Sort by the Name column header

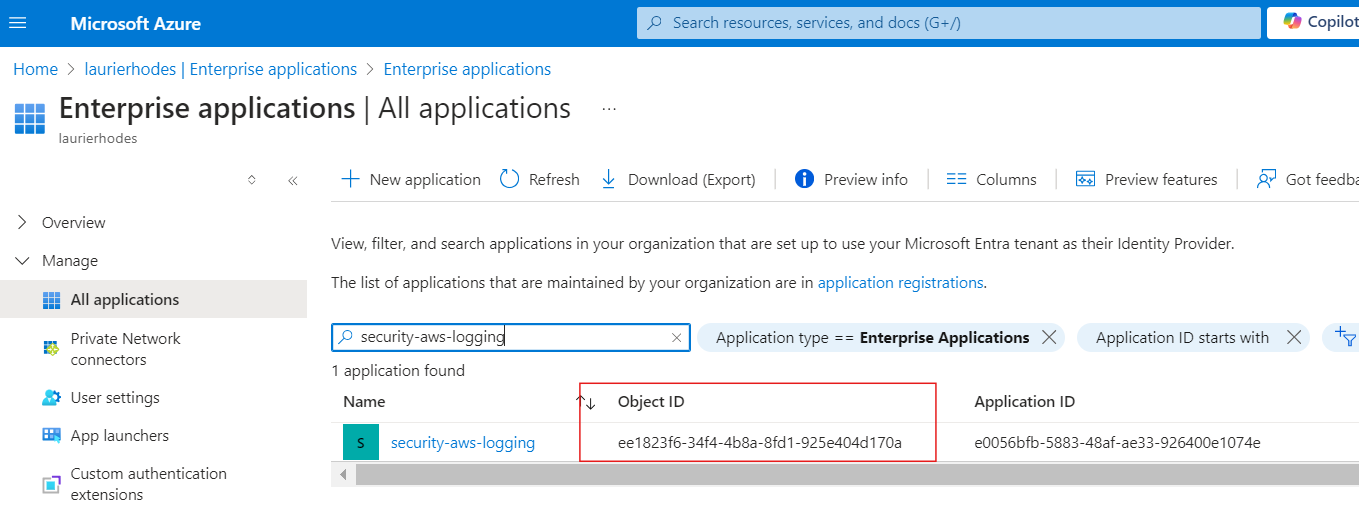point(364,402)
